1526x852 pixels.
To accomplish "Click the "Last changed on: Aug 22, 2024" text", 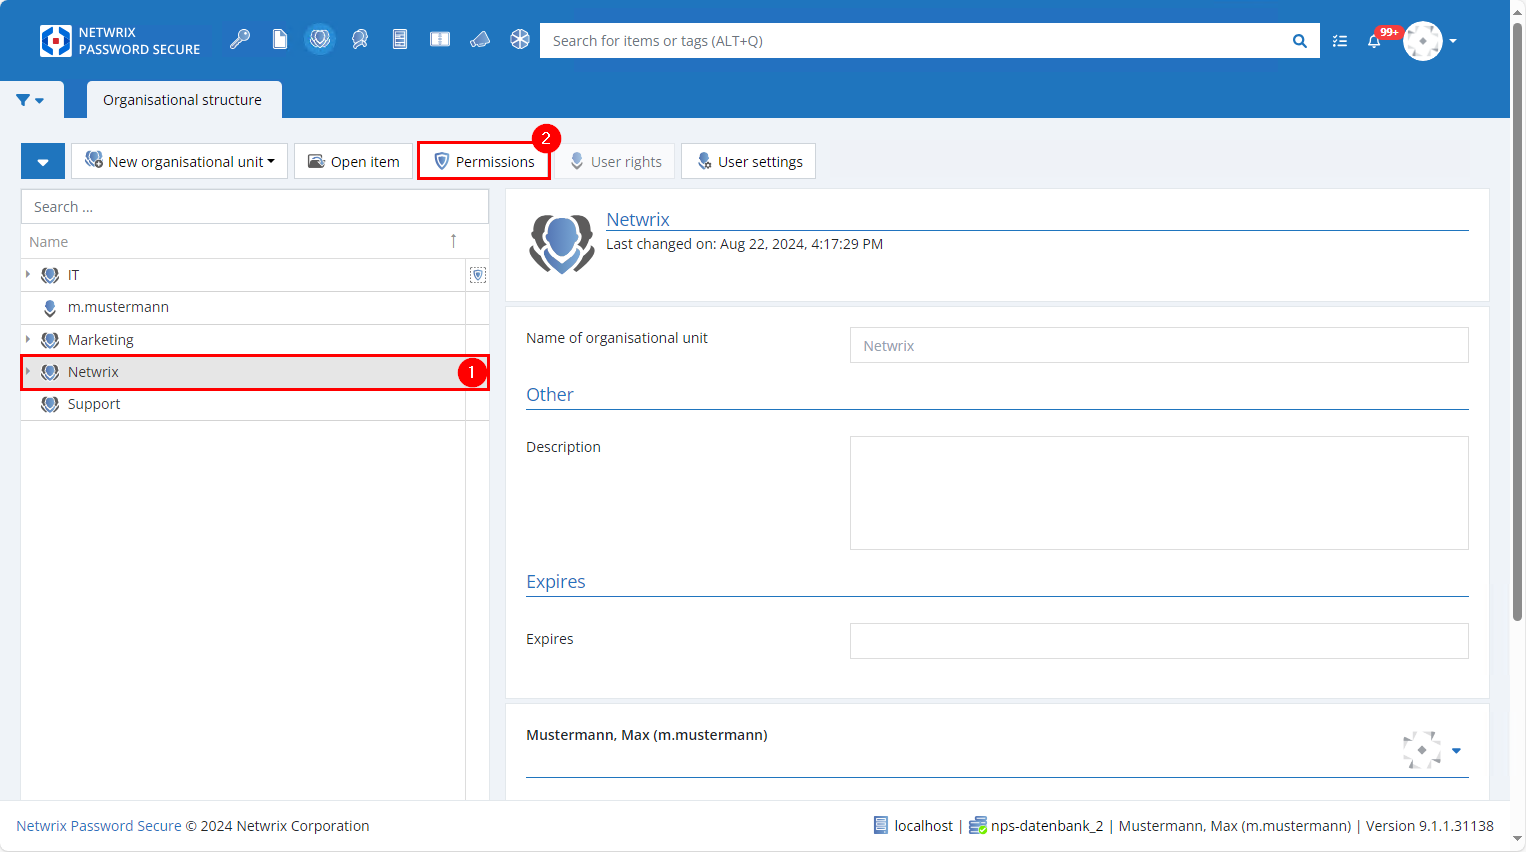I will [x=744, y=244].
